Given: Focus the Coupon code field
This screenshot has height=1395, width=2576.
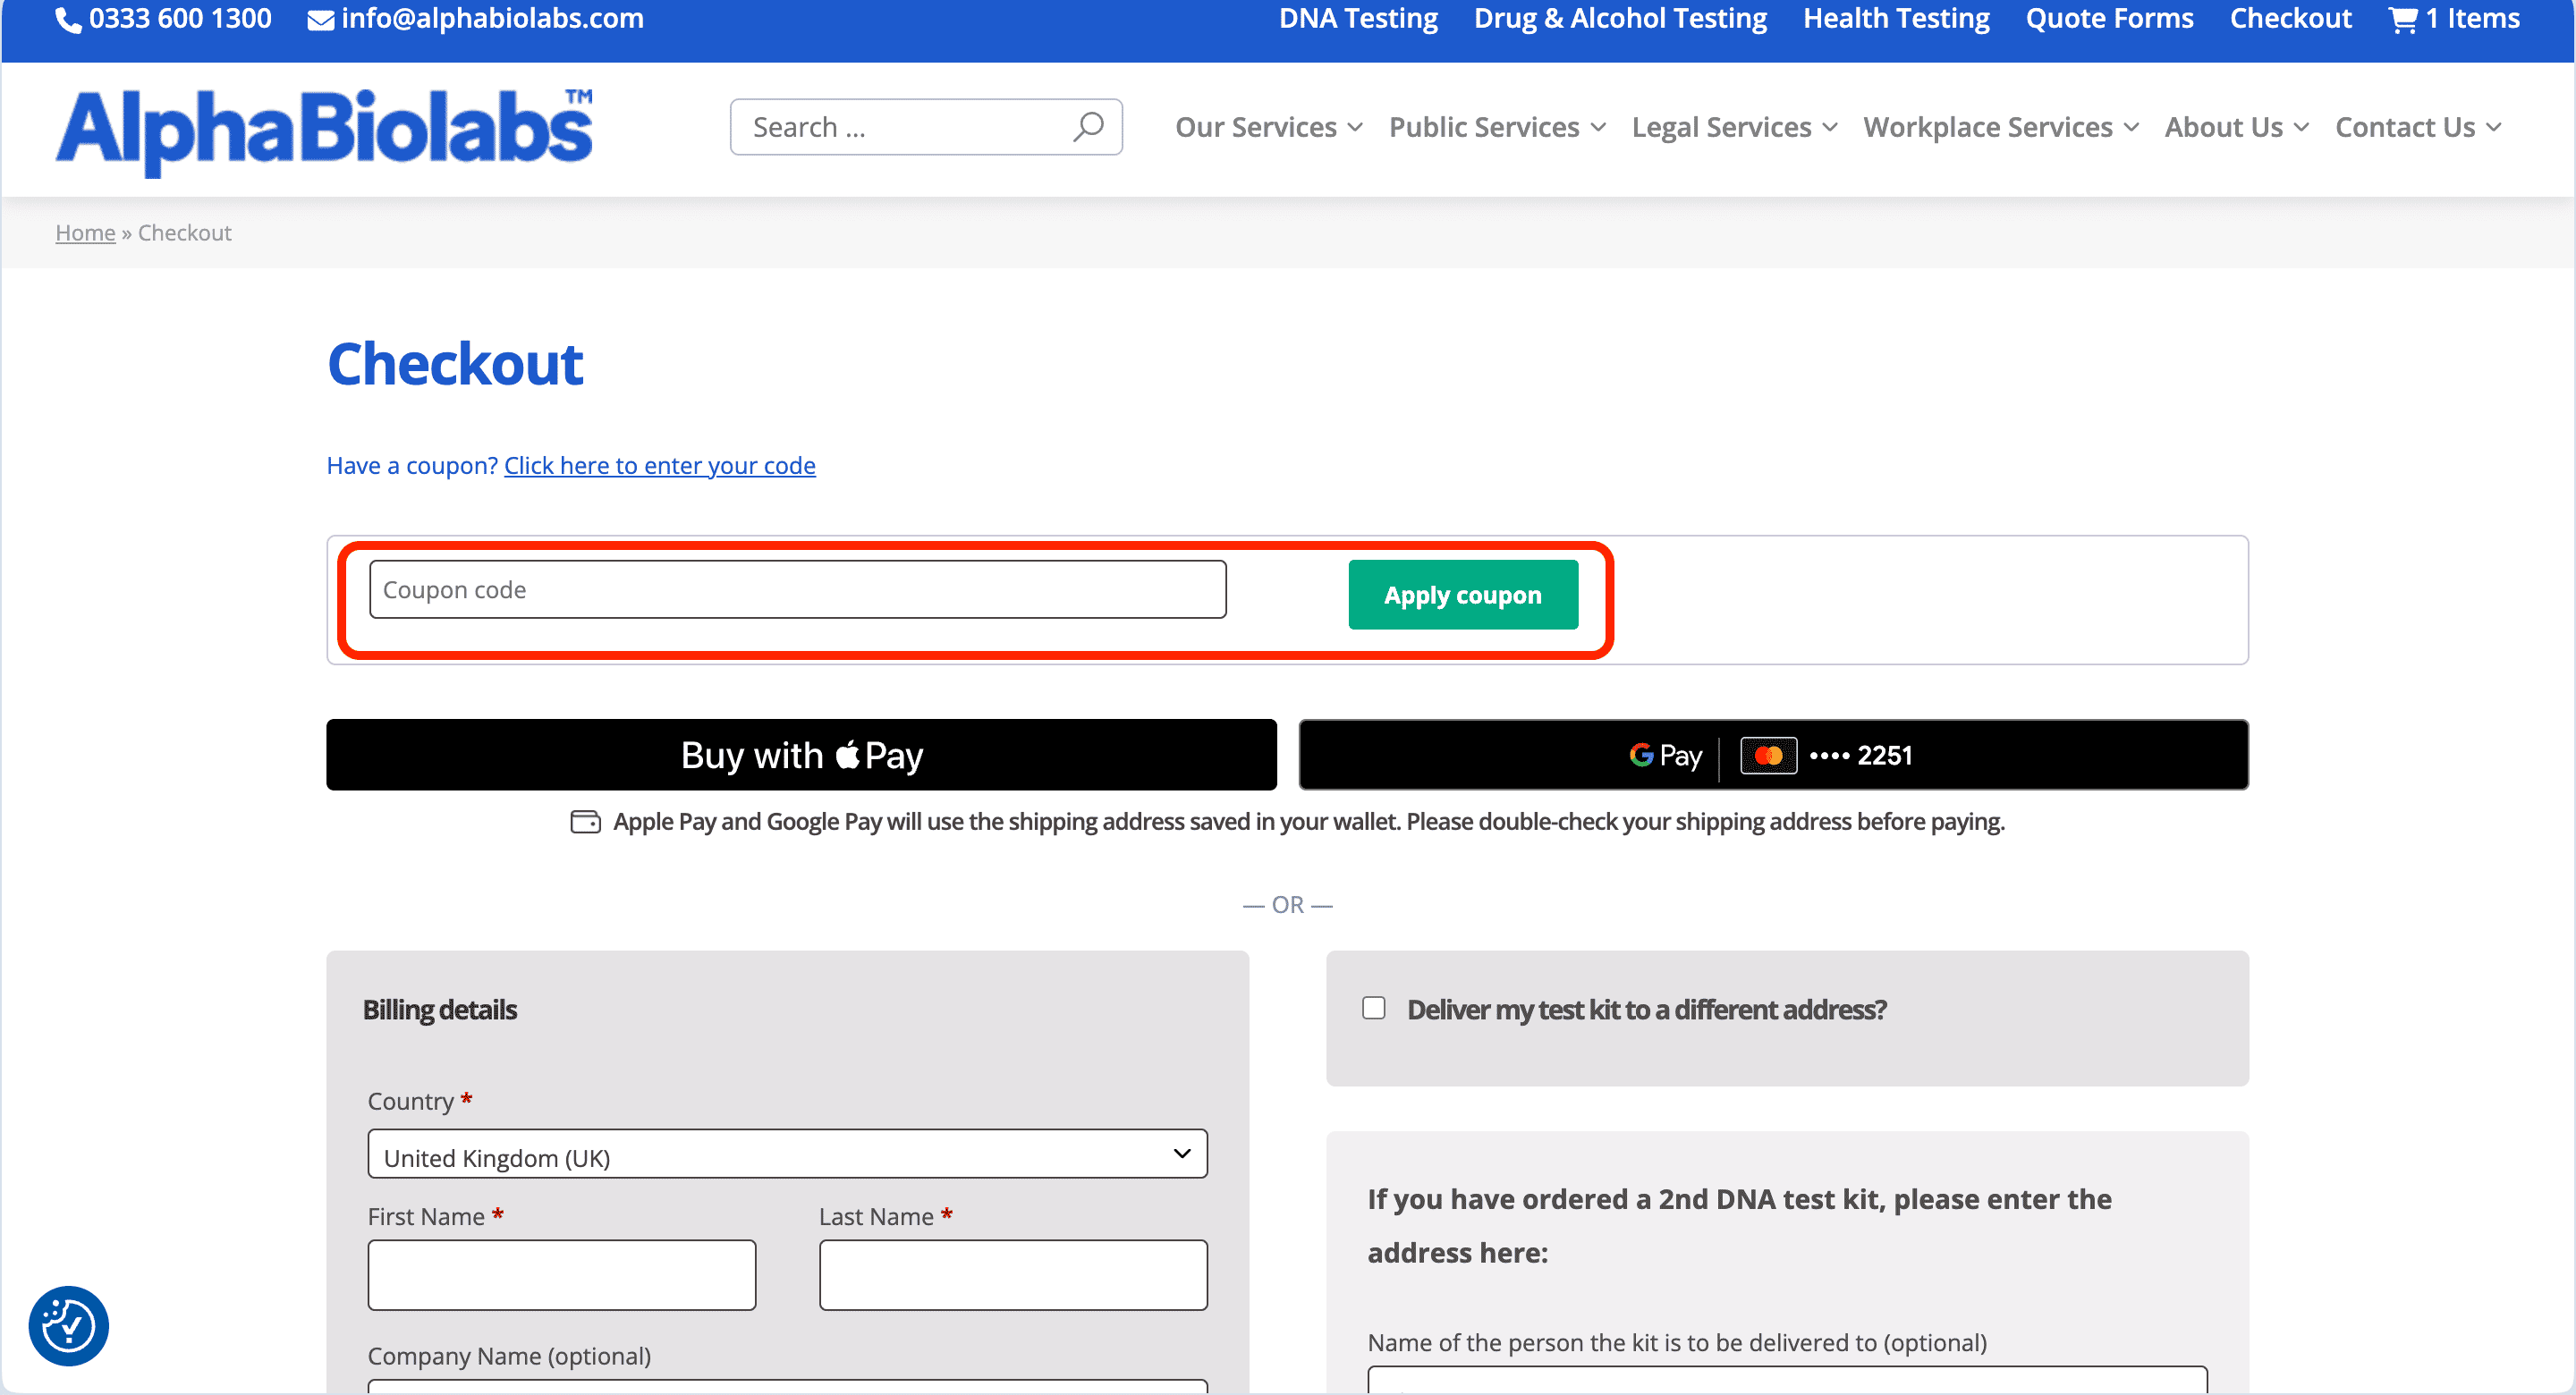Looking at the screenshot, I should coord(797,590).
